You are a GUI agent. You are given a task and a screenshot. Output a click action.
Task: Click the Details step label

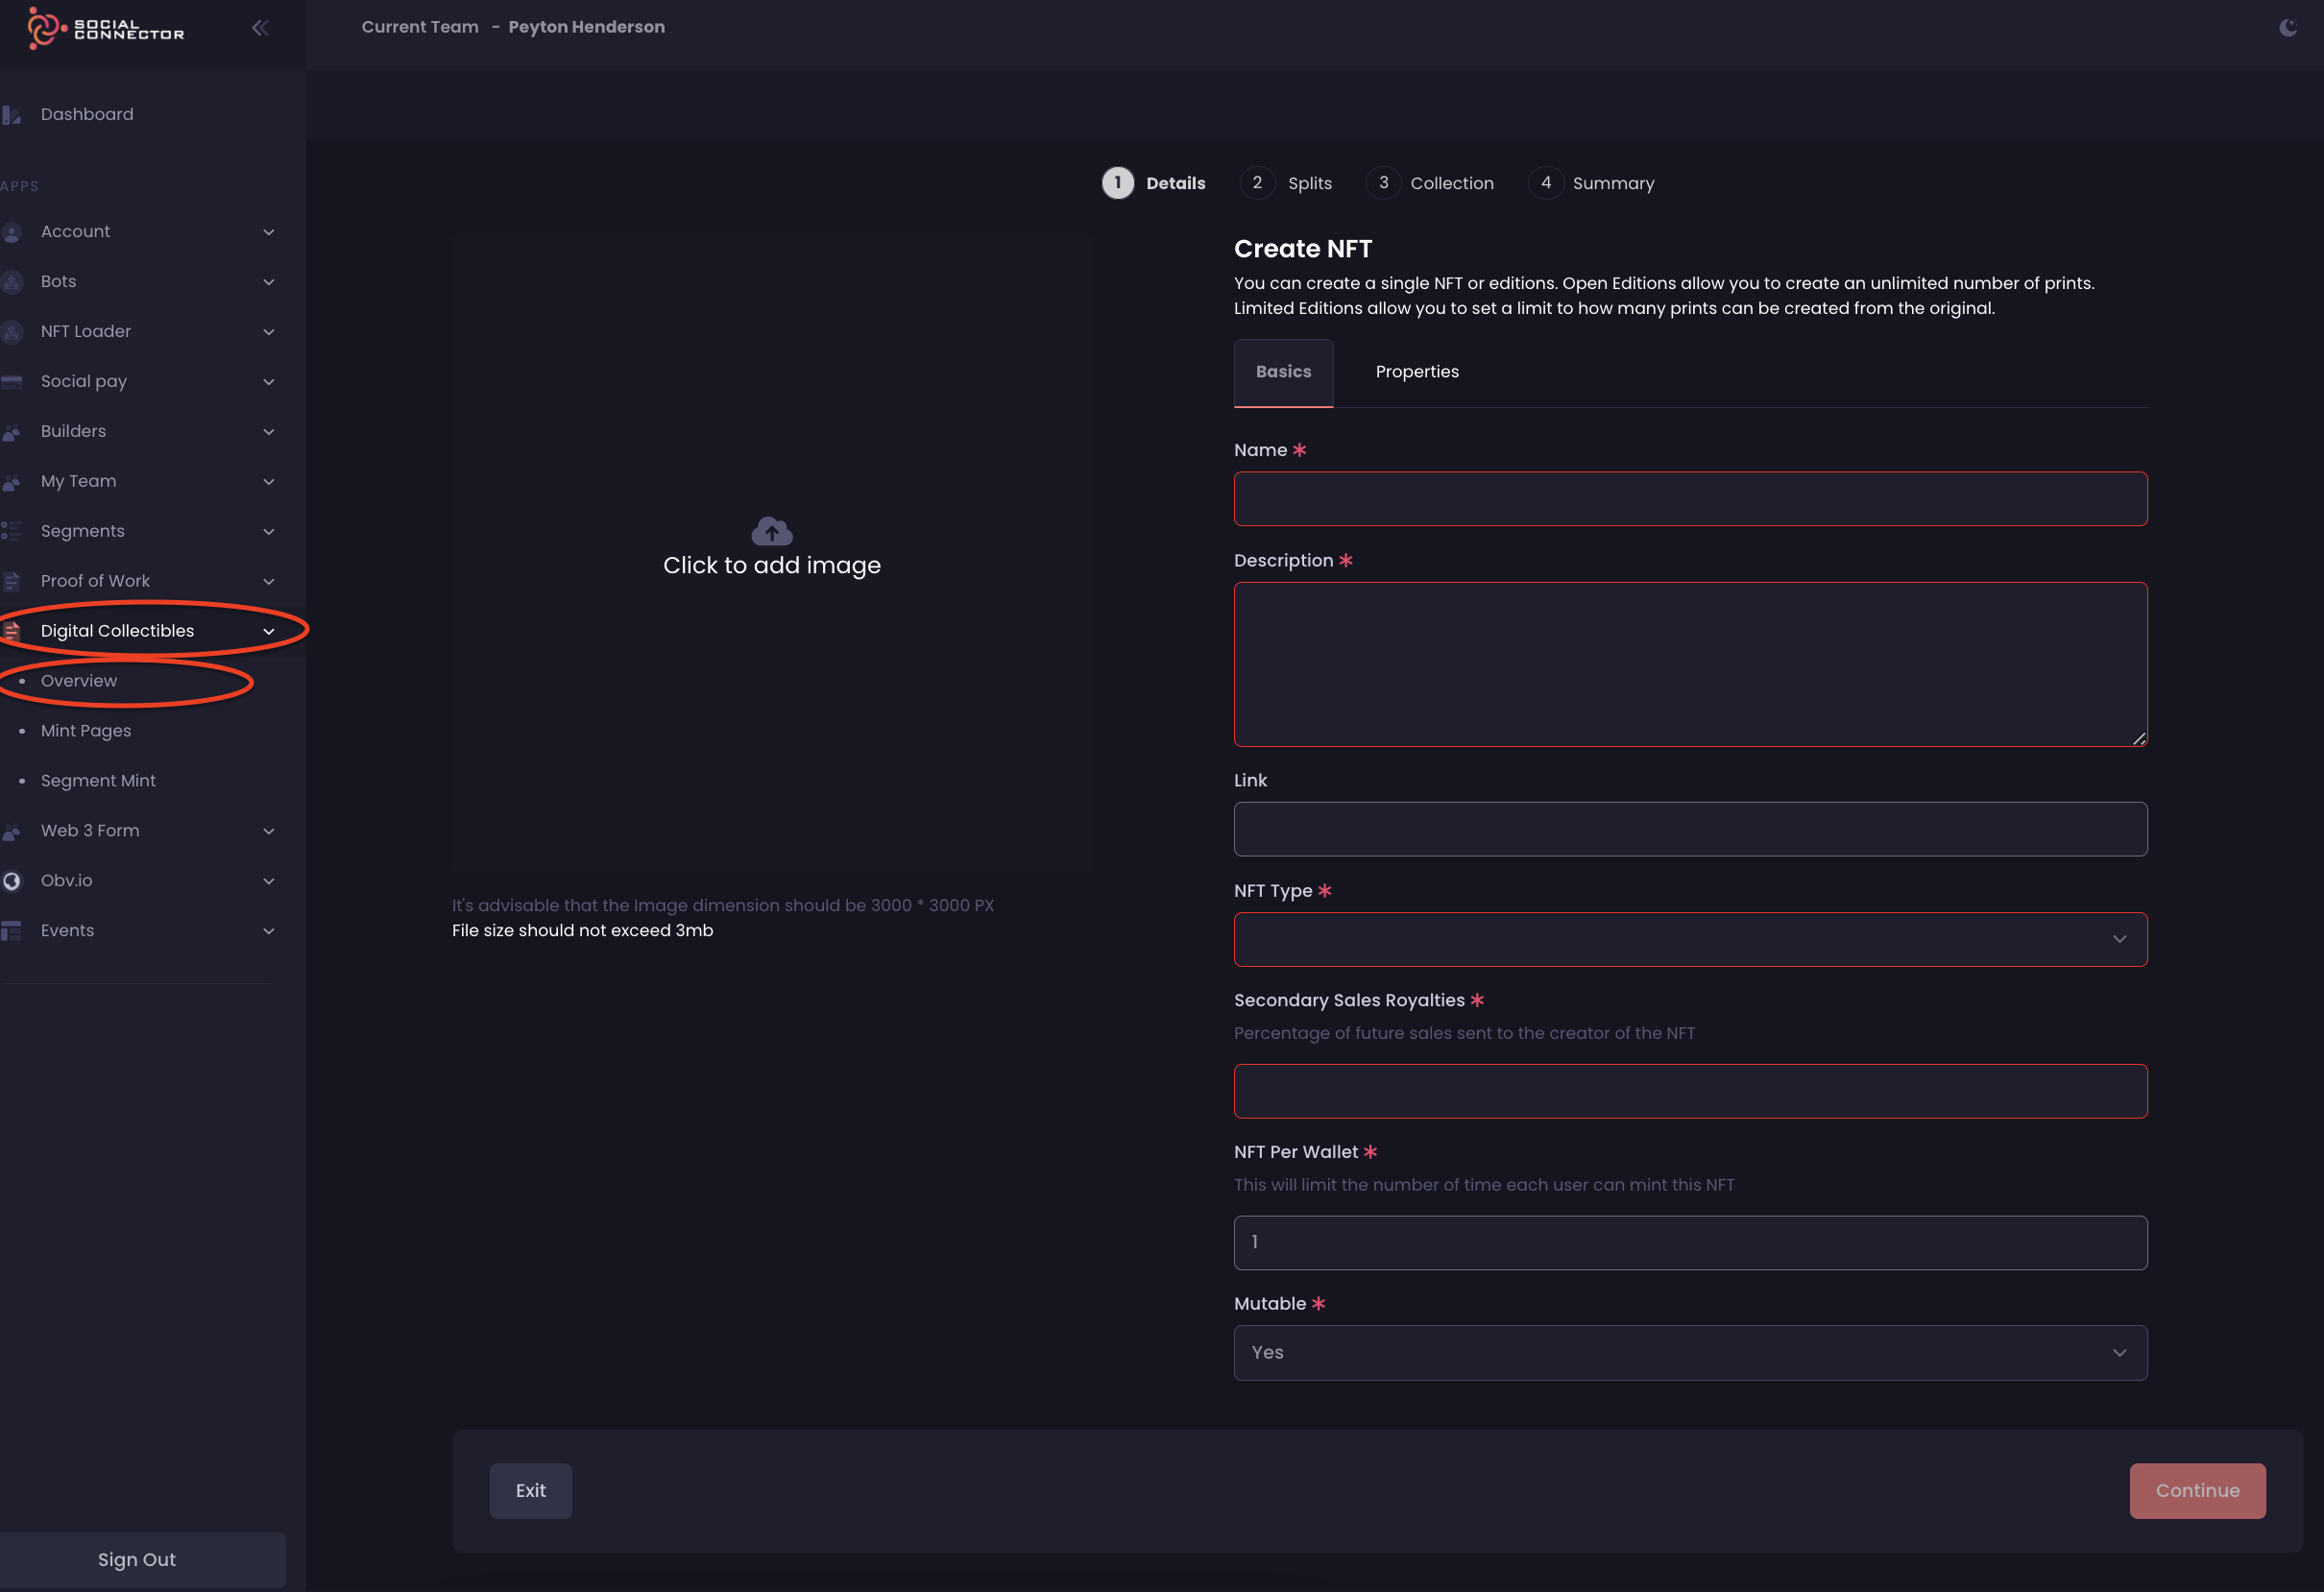point(1175,183)
